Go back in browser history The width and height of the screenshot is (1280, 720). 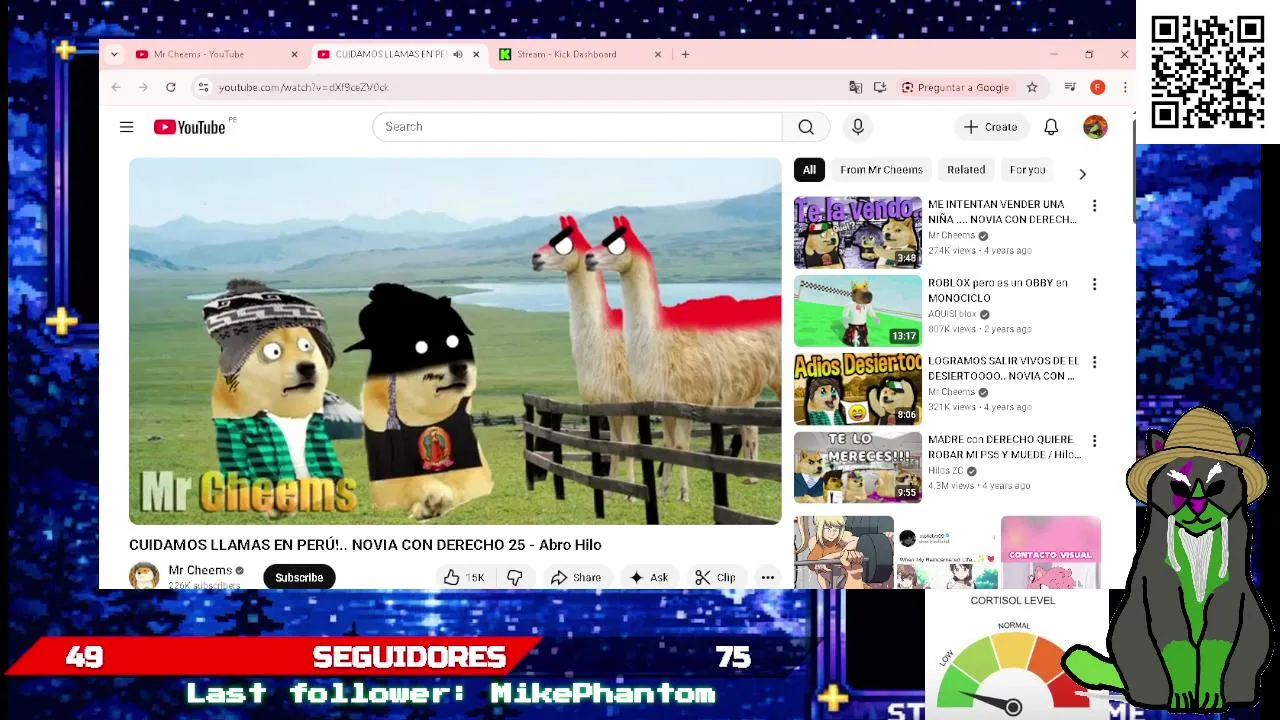(116, 87)
